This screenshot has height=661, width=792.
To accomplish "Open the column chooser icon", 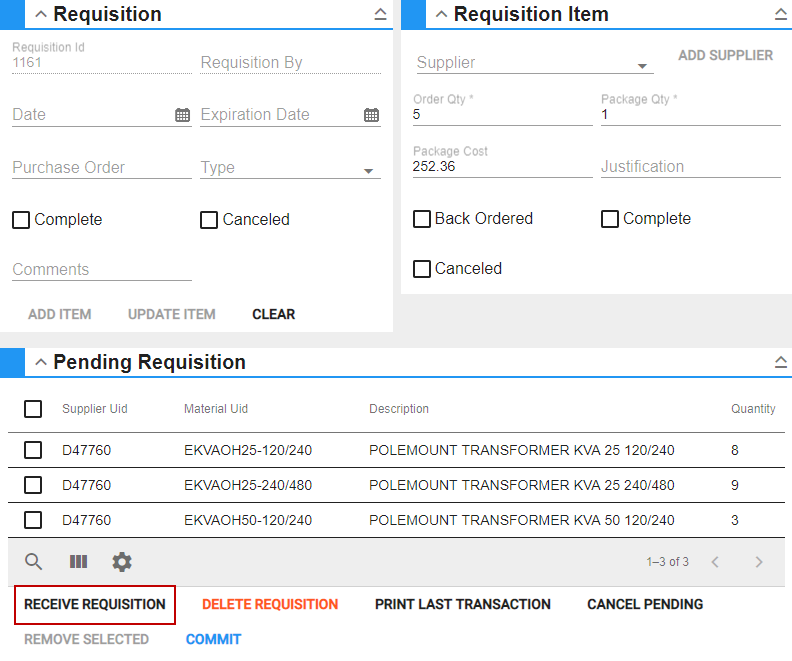I will pos(78,562).
